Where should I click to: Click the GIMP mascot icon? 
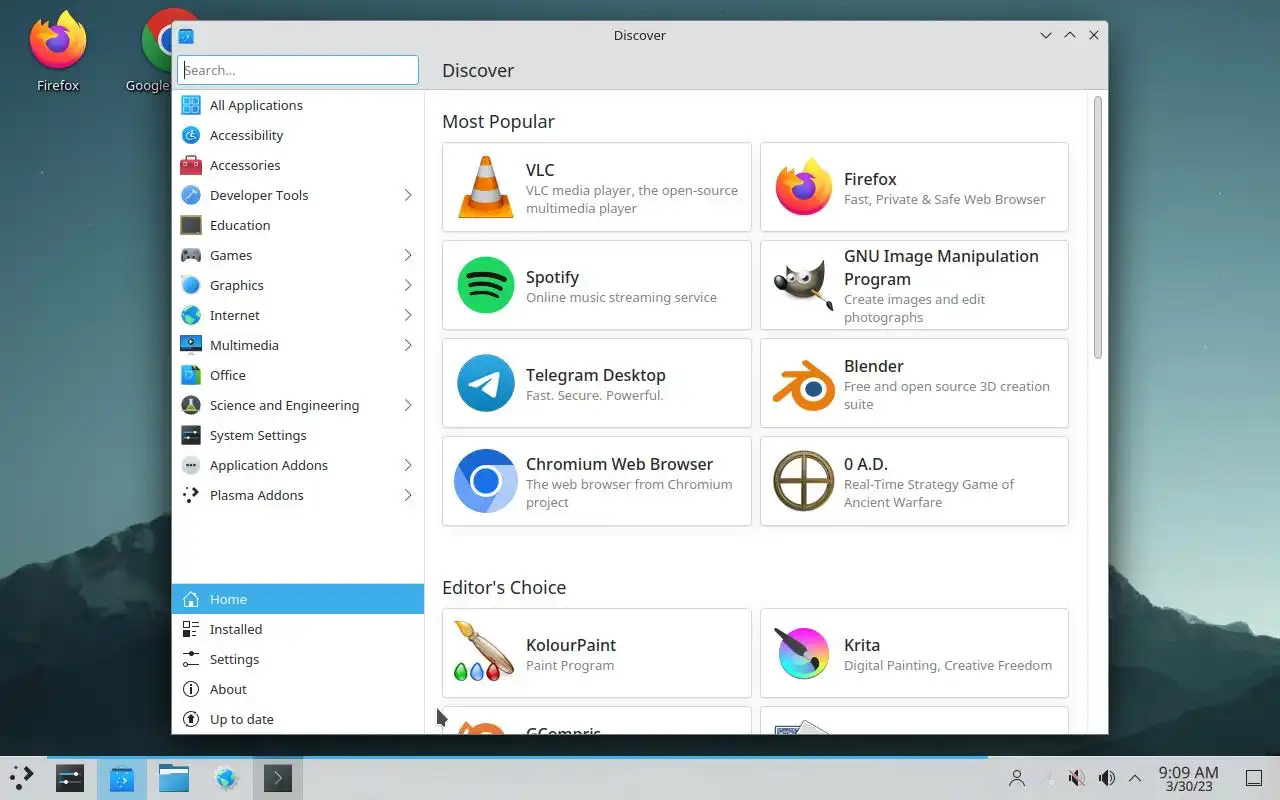click(x=803, y=285)
